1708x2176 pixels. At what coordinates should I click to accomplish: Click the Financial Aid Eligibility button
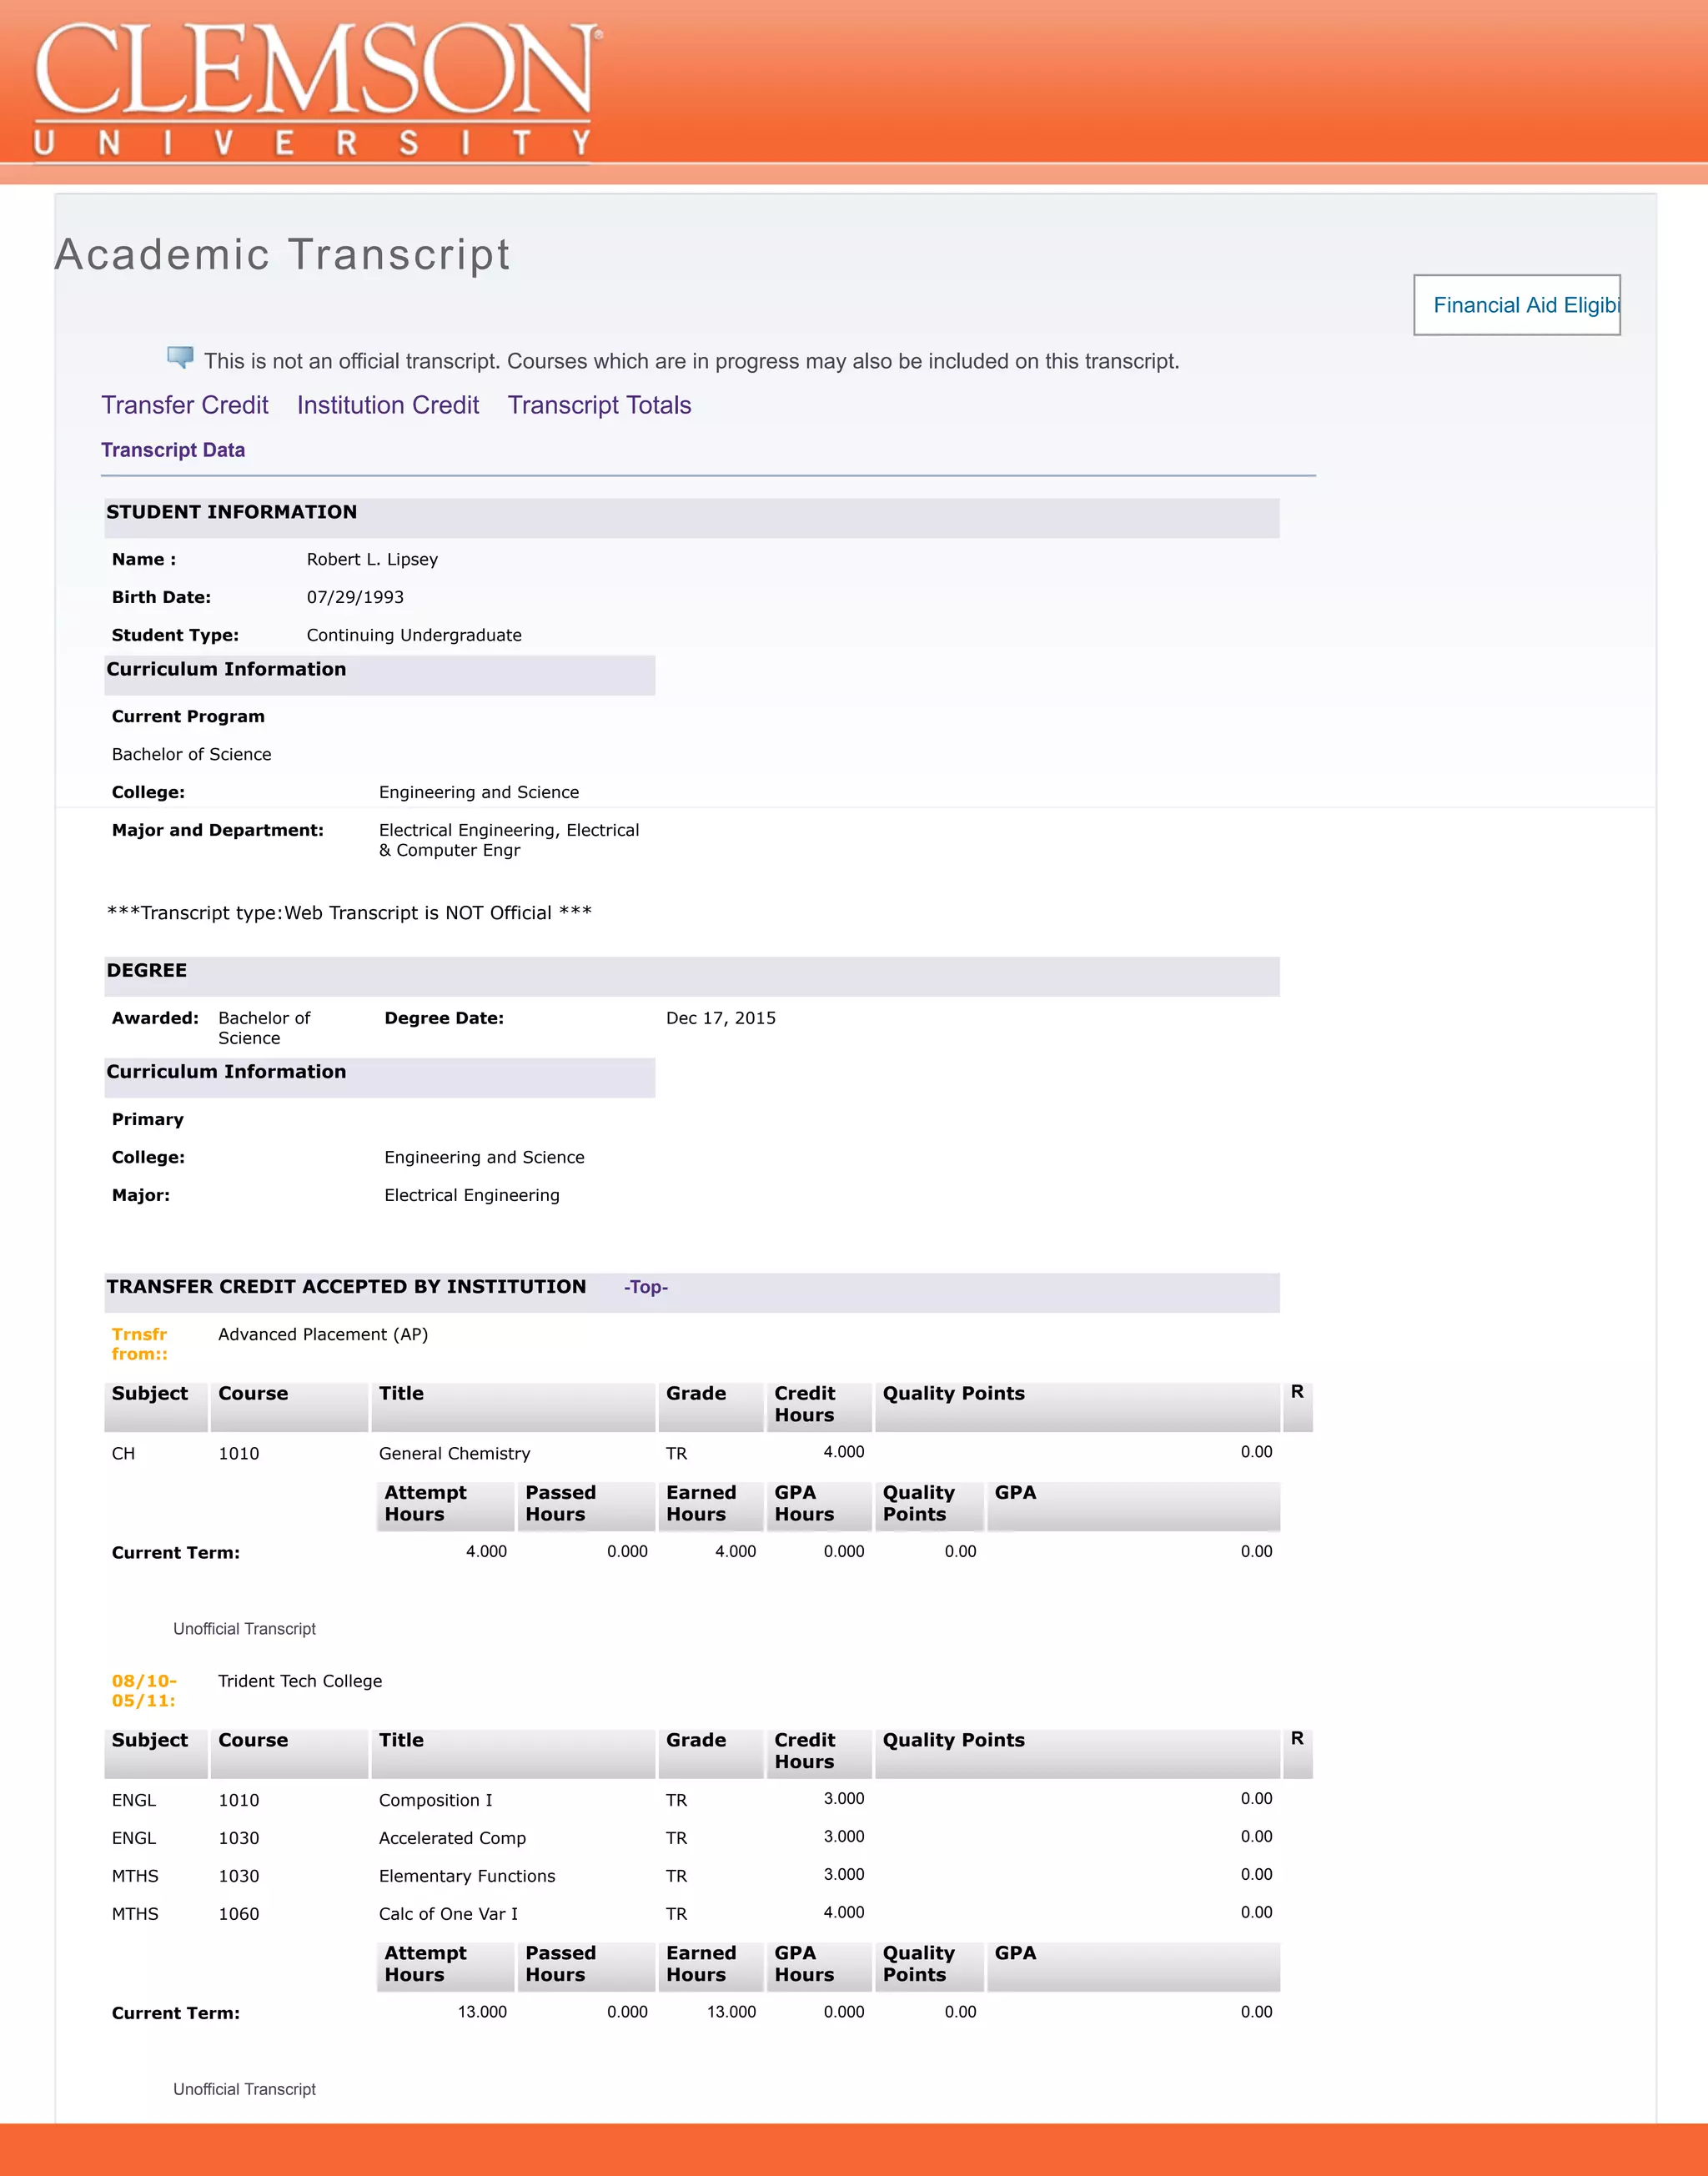(1516, 305)
